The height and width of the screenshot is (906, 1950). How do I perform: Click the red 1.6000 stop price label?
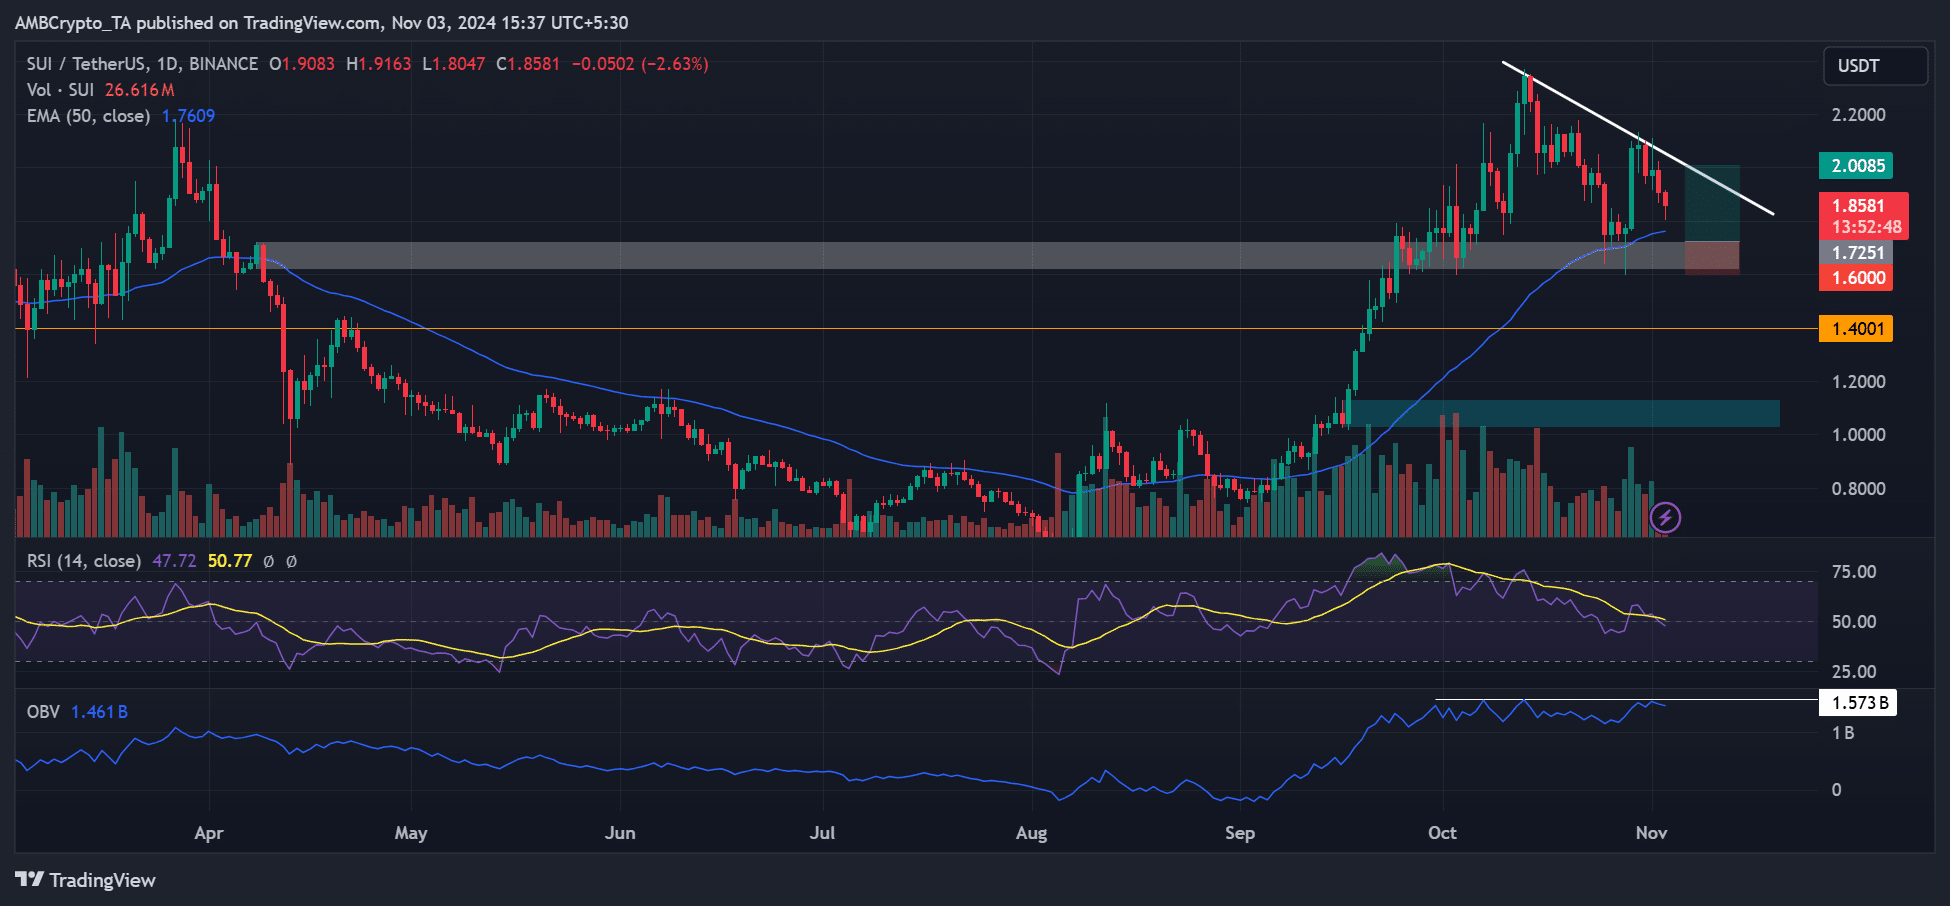(x=1855, y=278)
